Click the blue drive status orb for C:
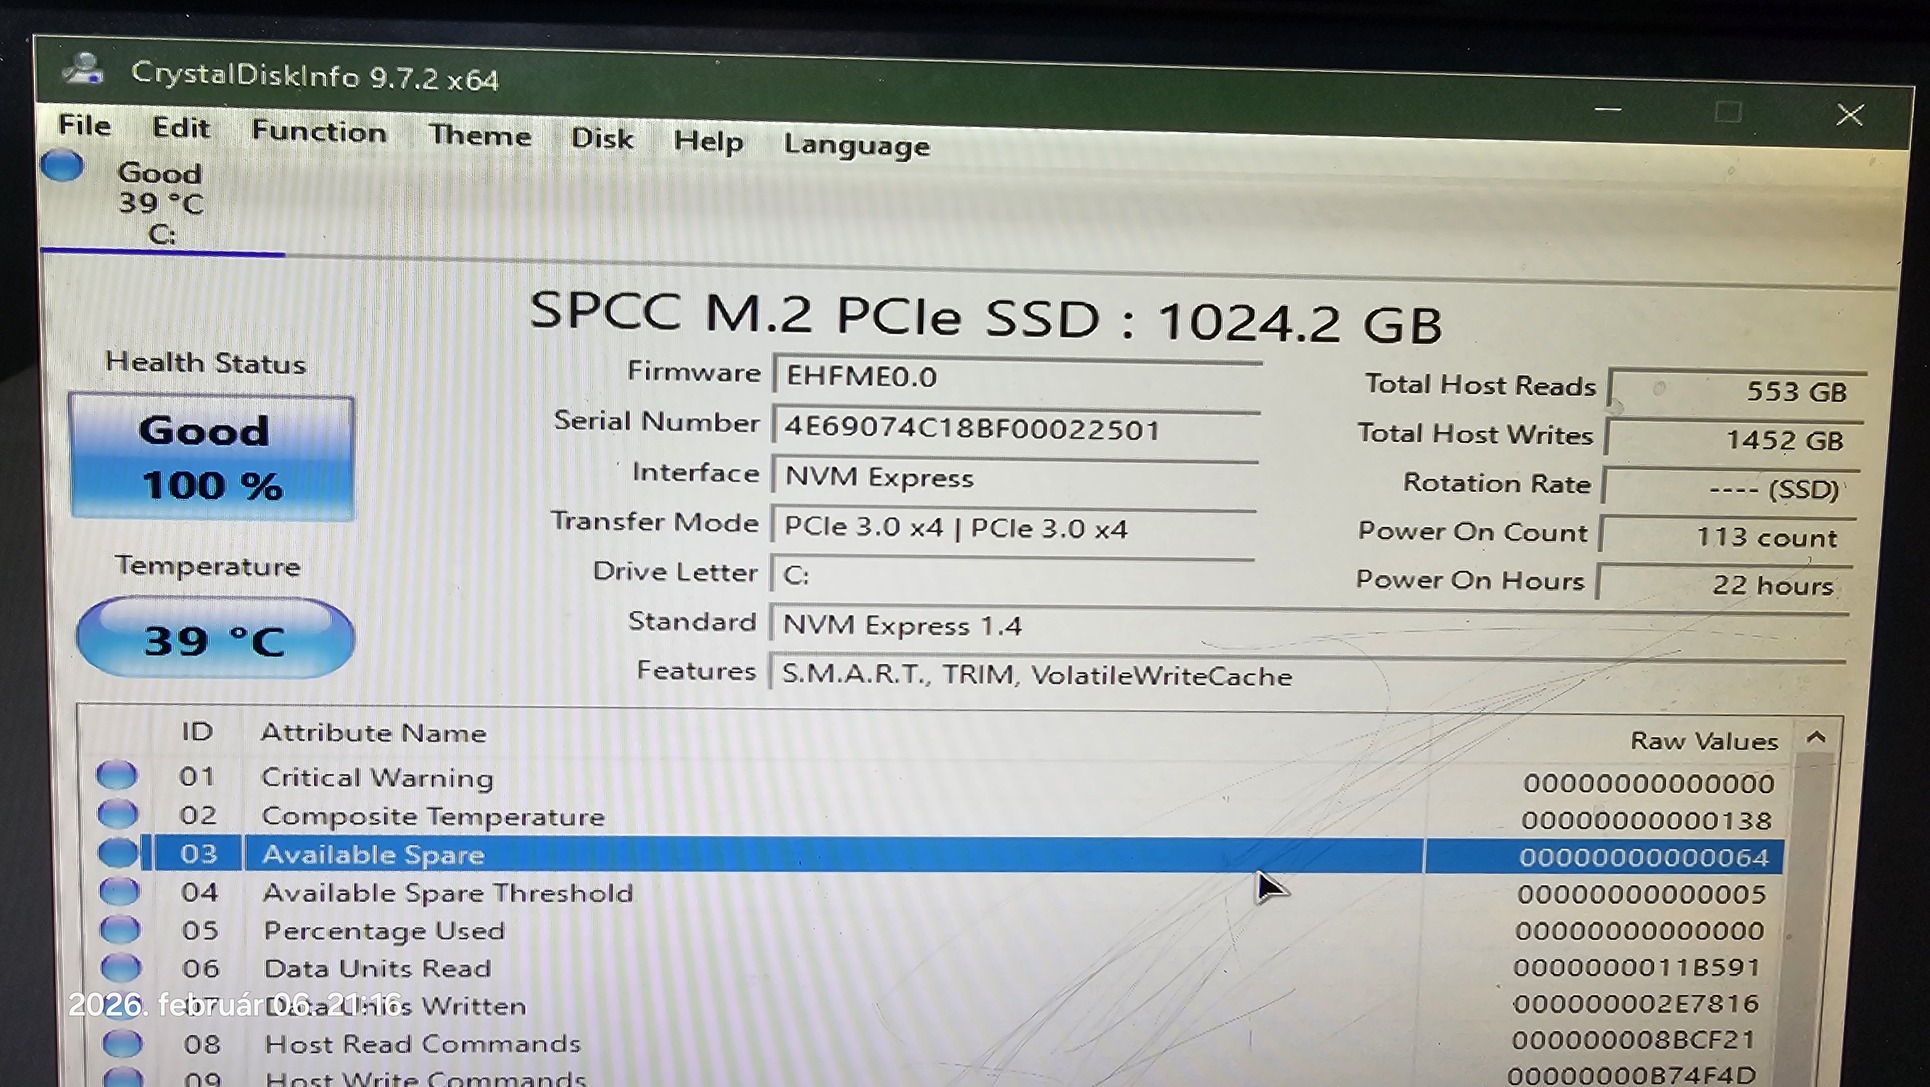Screen dimensions: 1930x1087 tap(62, 166)
